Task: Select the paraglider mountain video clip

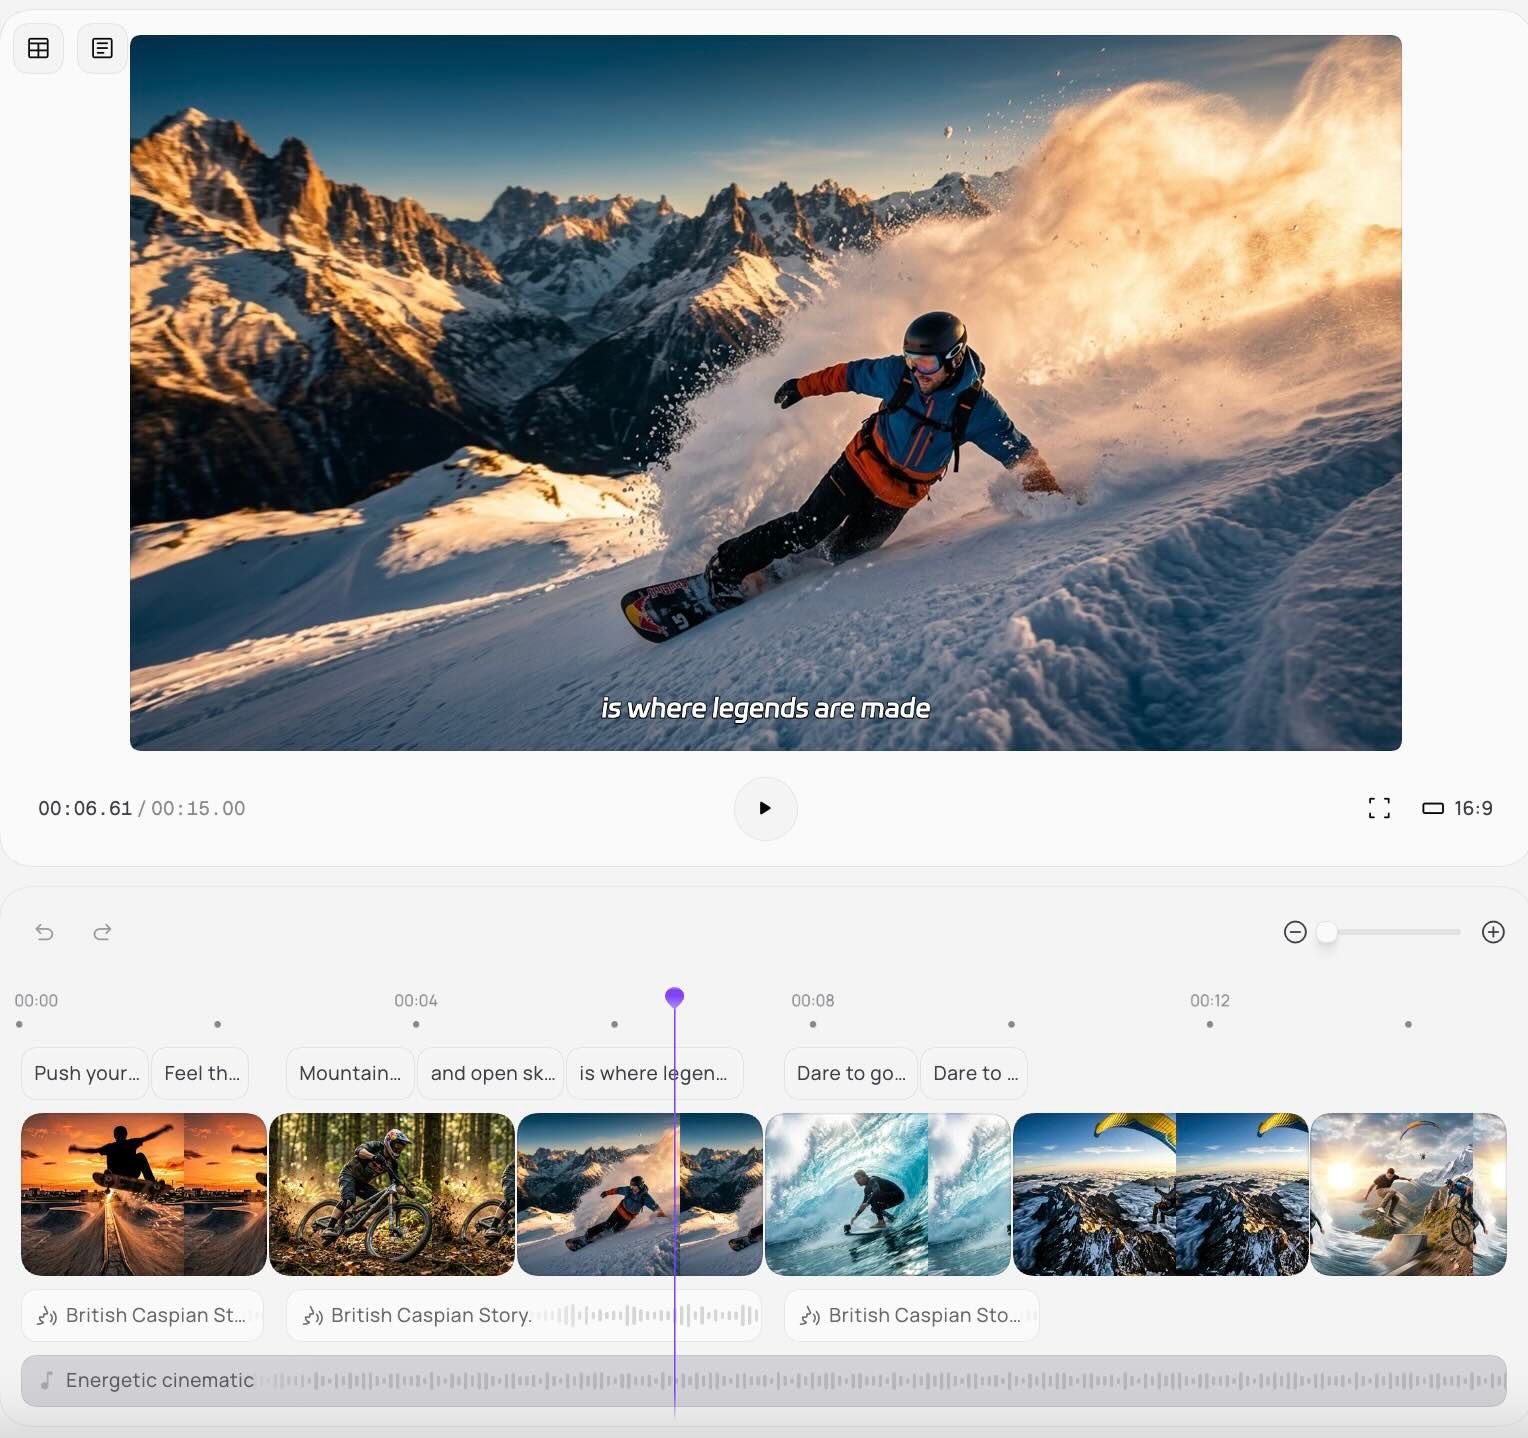Action: pyautogui.click(x=1160, y=1194)
